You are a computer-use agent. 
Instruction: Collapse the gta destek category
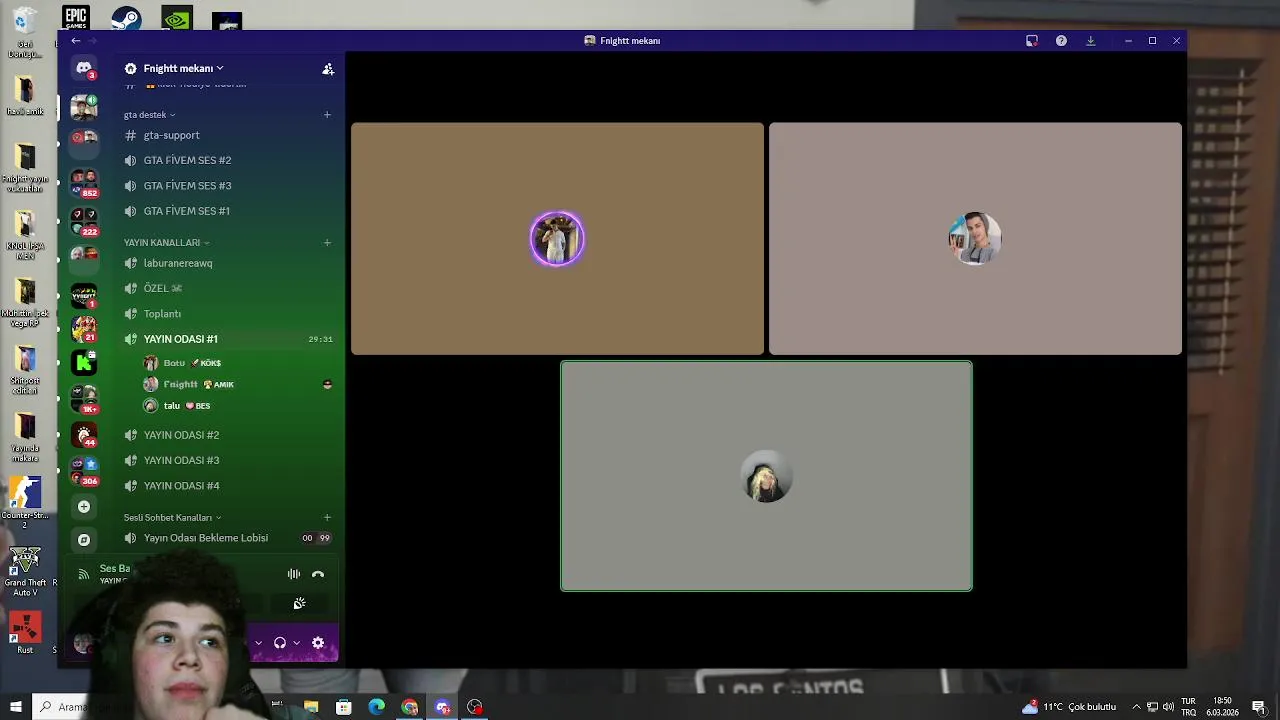149,115
